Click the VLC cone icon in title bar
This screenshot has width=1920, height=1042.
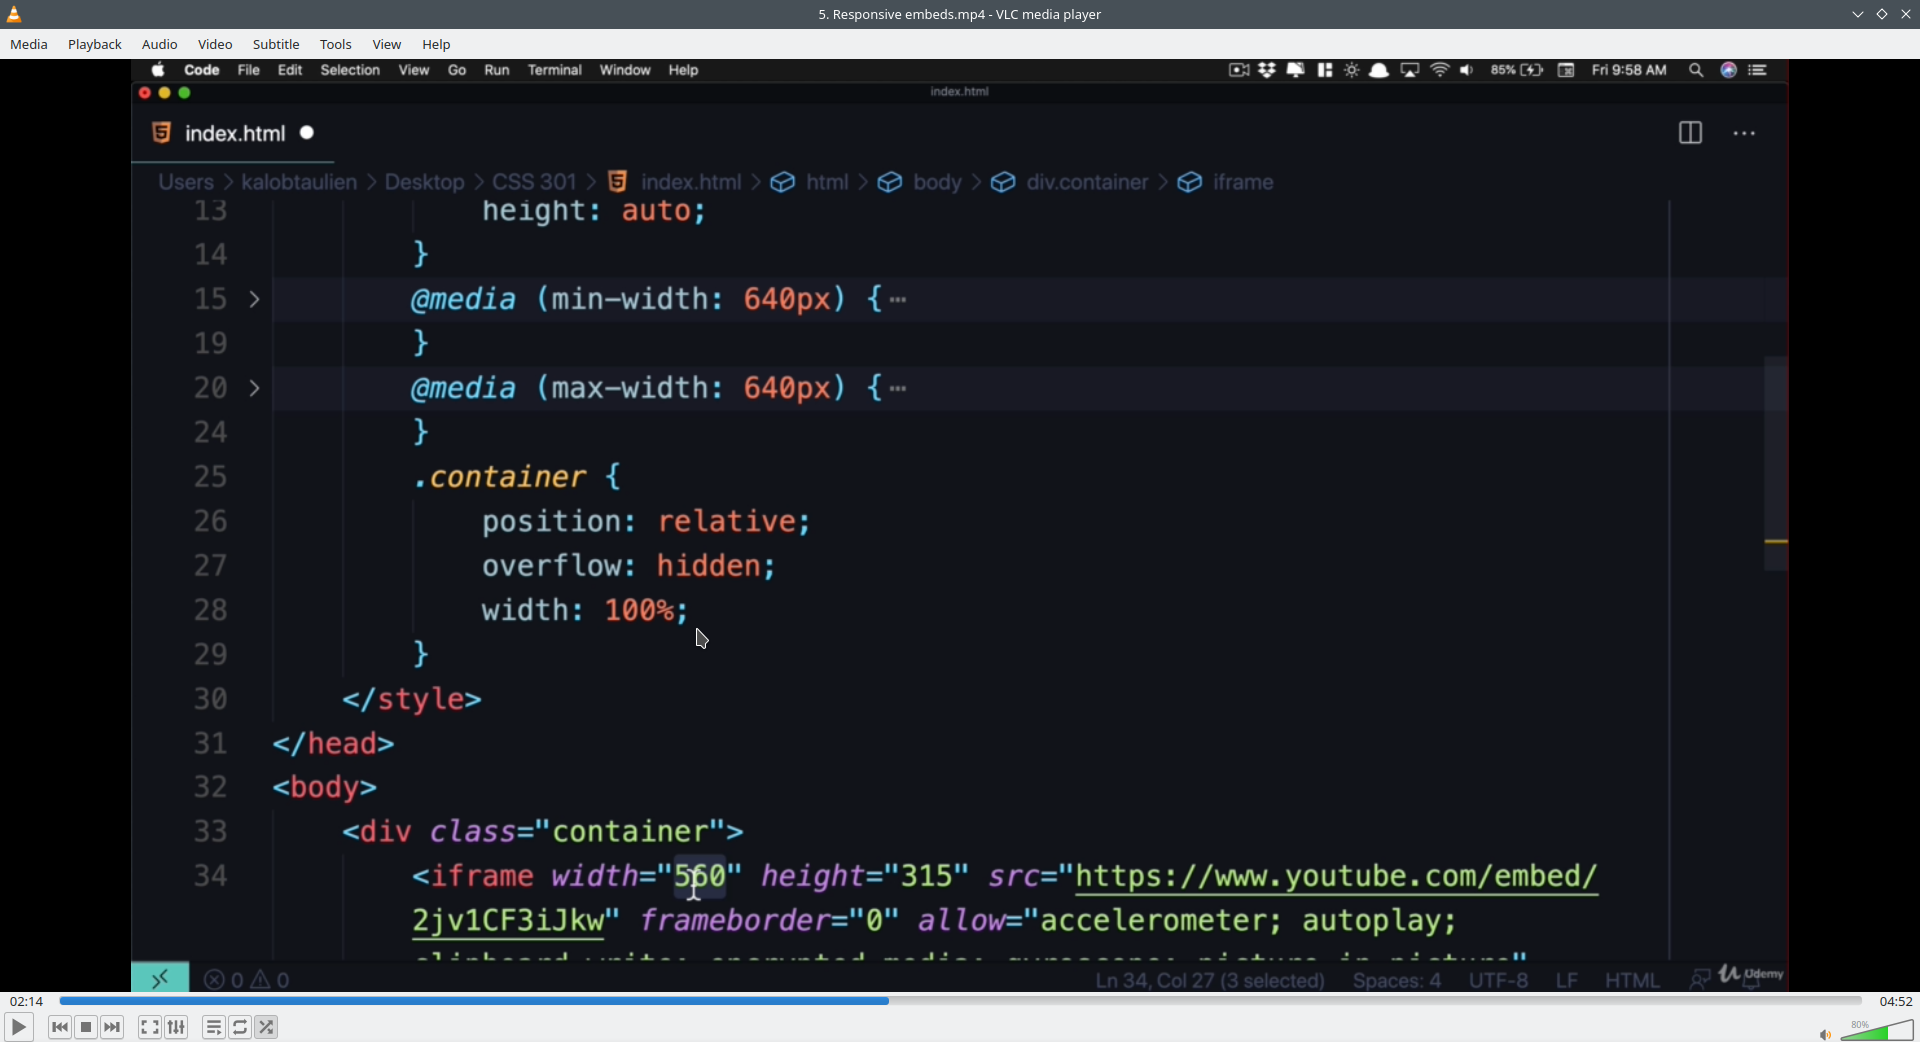[x=14, y=14]
